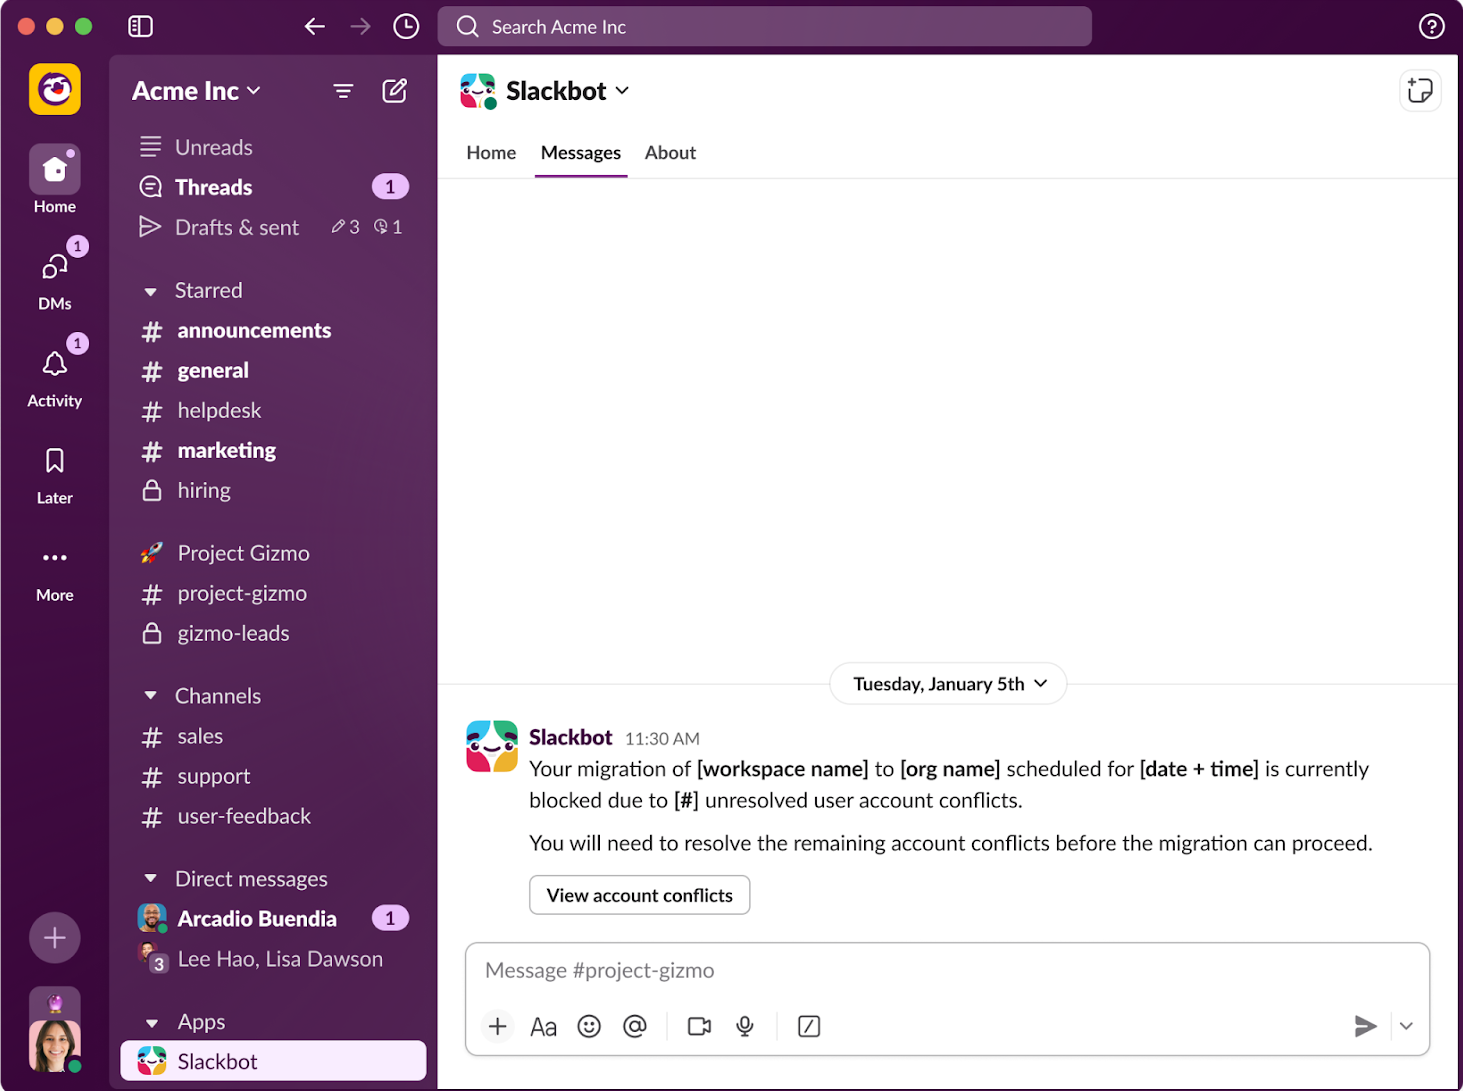Open Tuesday, January 5th date menu
Screen dimensions: 1463x1091
coord(948,684)
